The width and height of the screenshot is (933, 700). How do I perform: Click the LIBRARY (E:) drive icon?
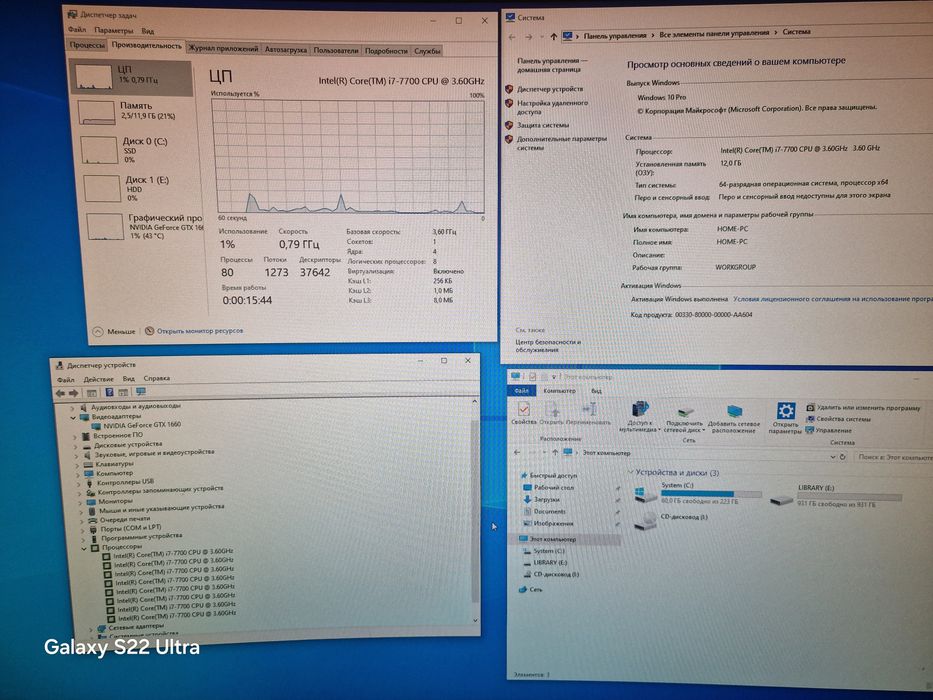(x=781, y=499)
